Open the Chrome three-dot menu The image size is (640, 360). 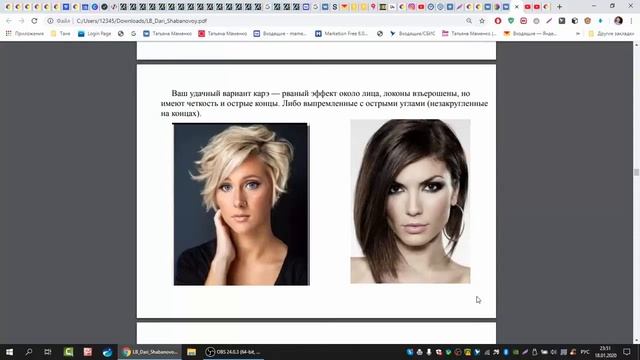click(631, 21)
